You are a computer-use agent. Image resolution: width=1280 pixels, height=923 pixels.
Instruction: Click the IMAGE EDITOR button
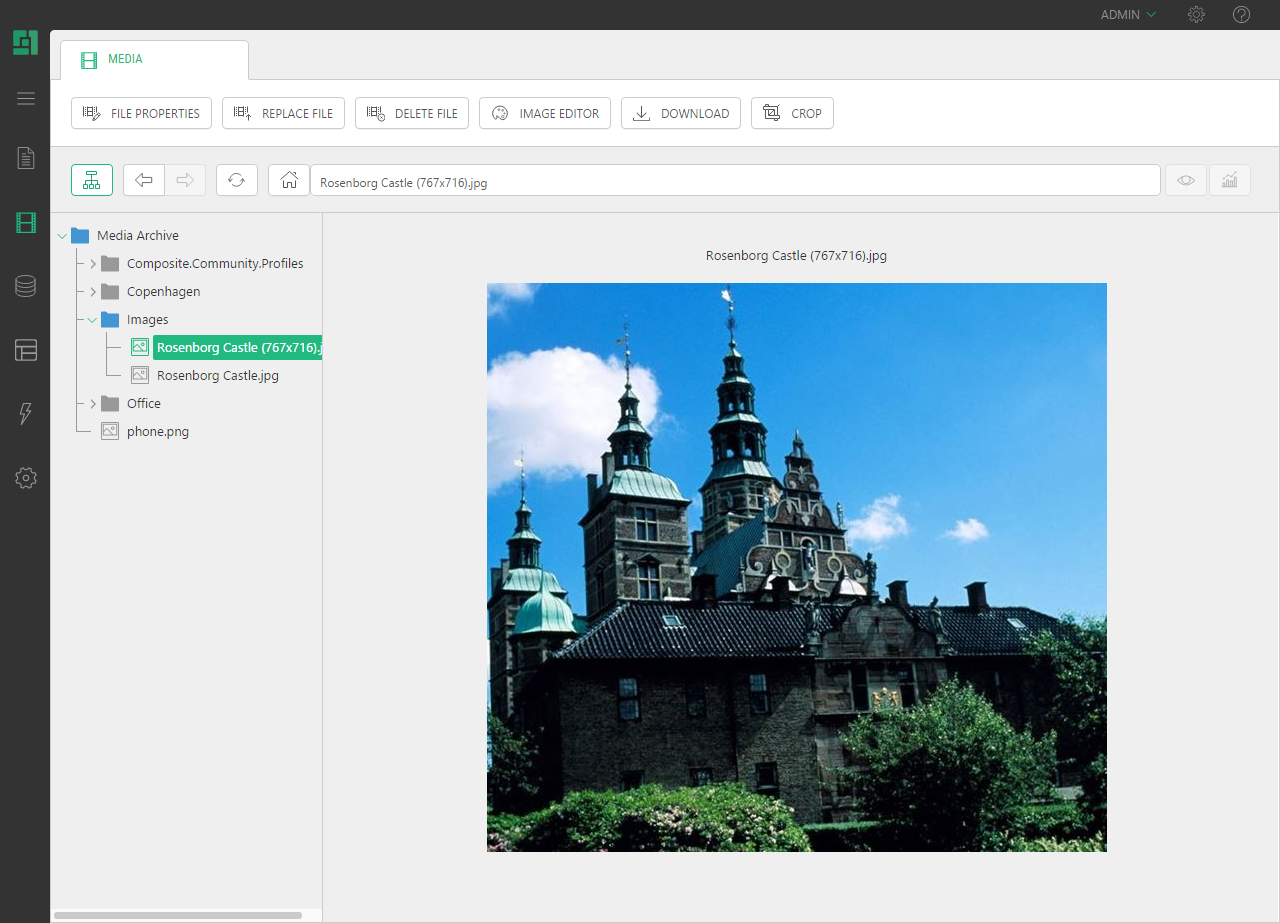tap(544, 114)
